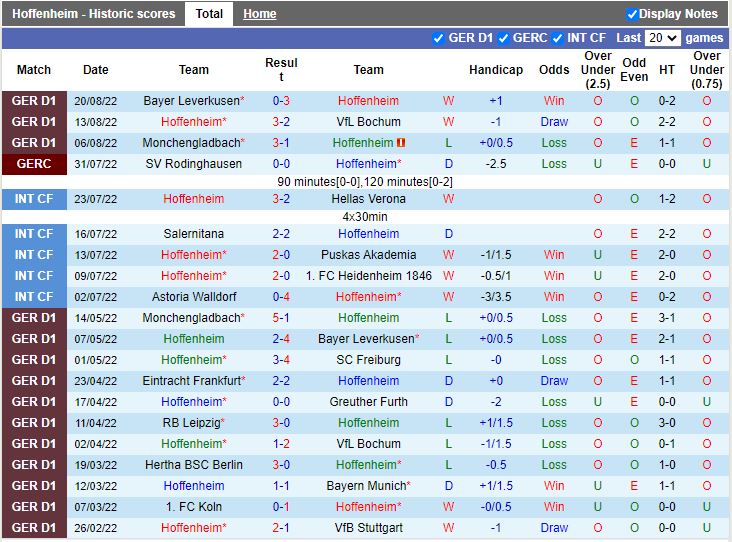Open 1. FC Heidenheim 1846 link
The height and width of the screenshot is (542, 732).
click(368, 276)
